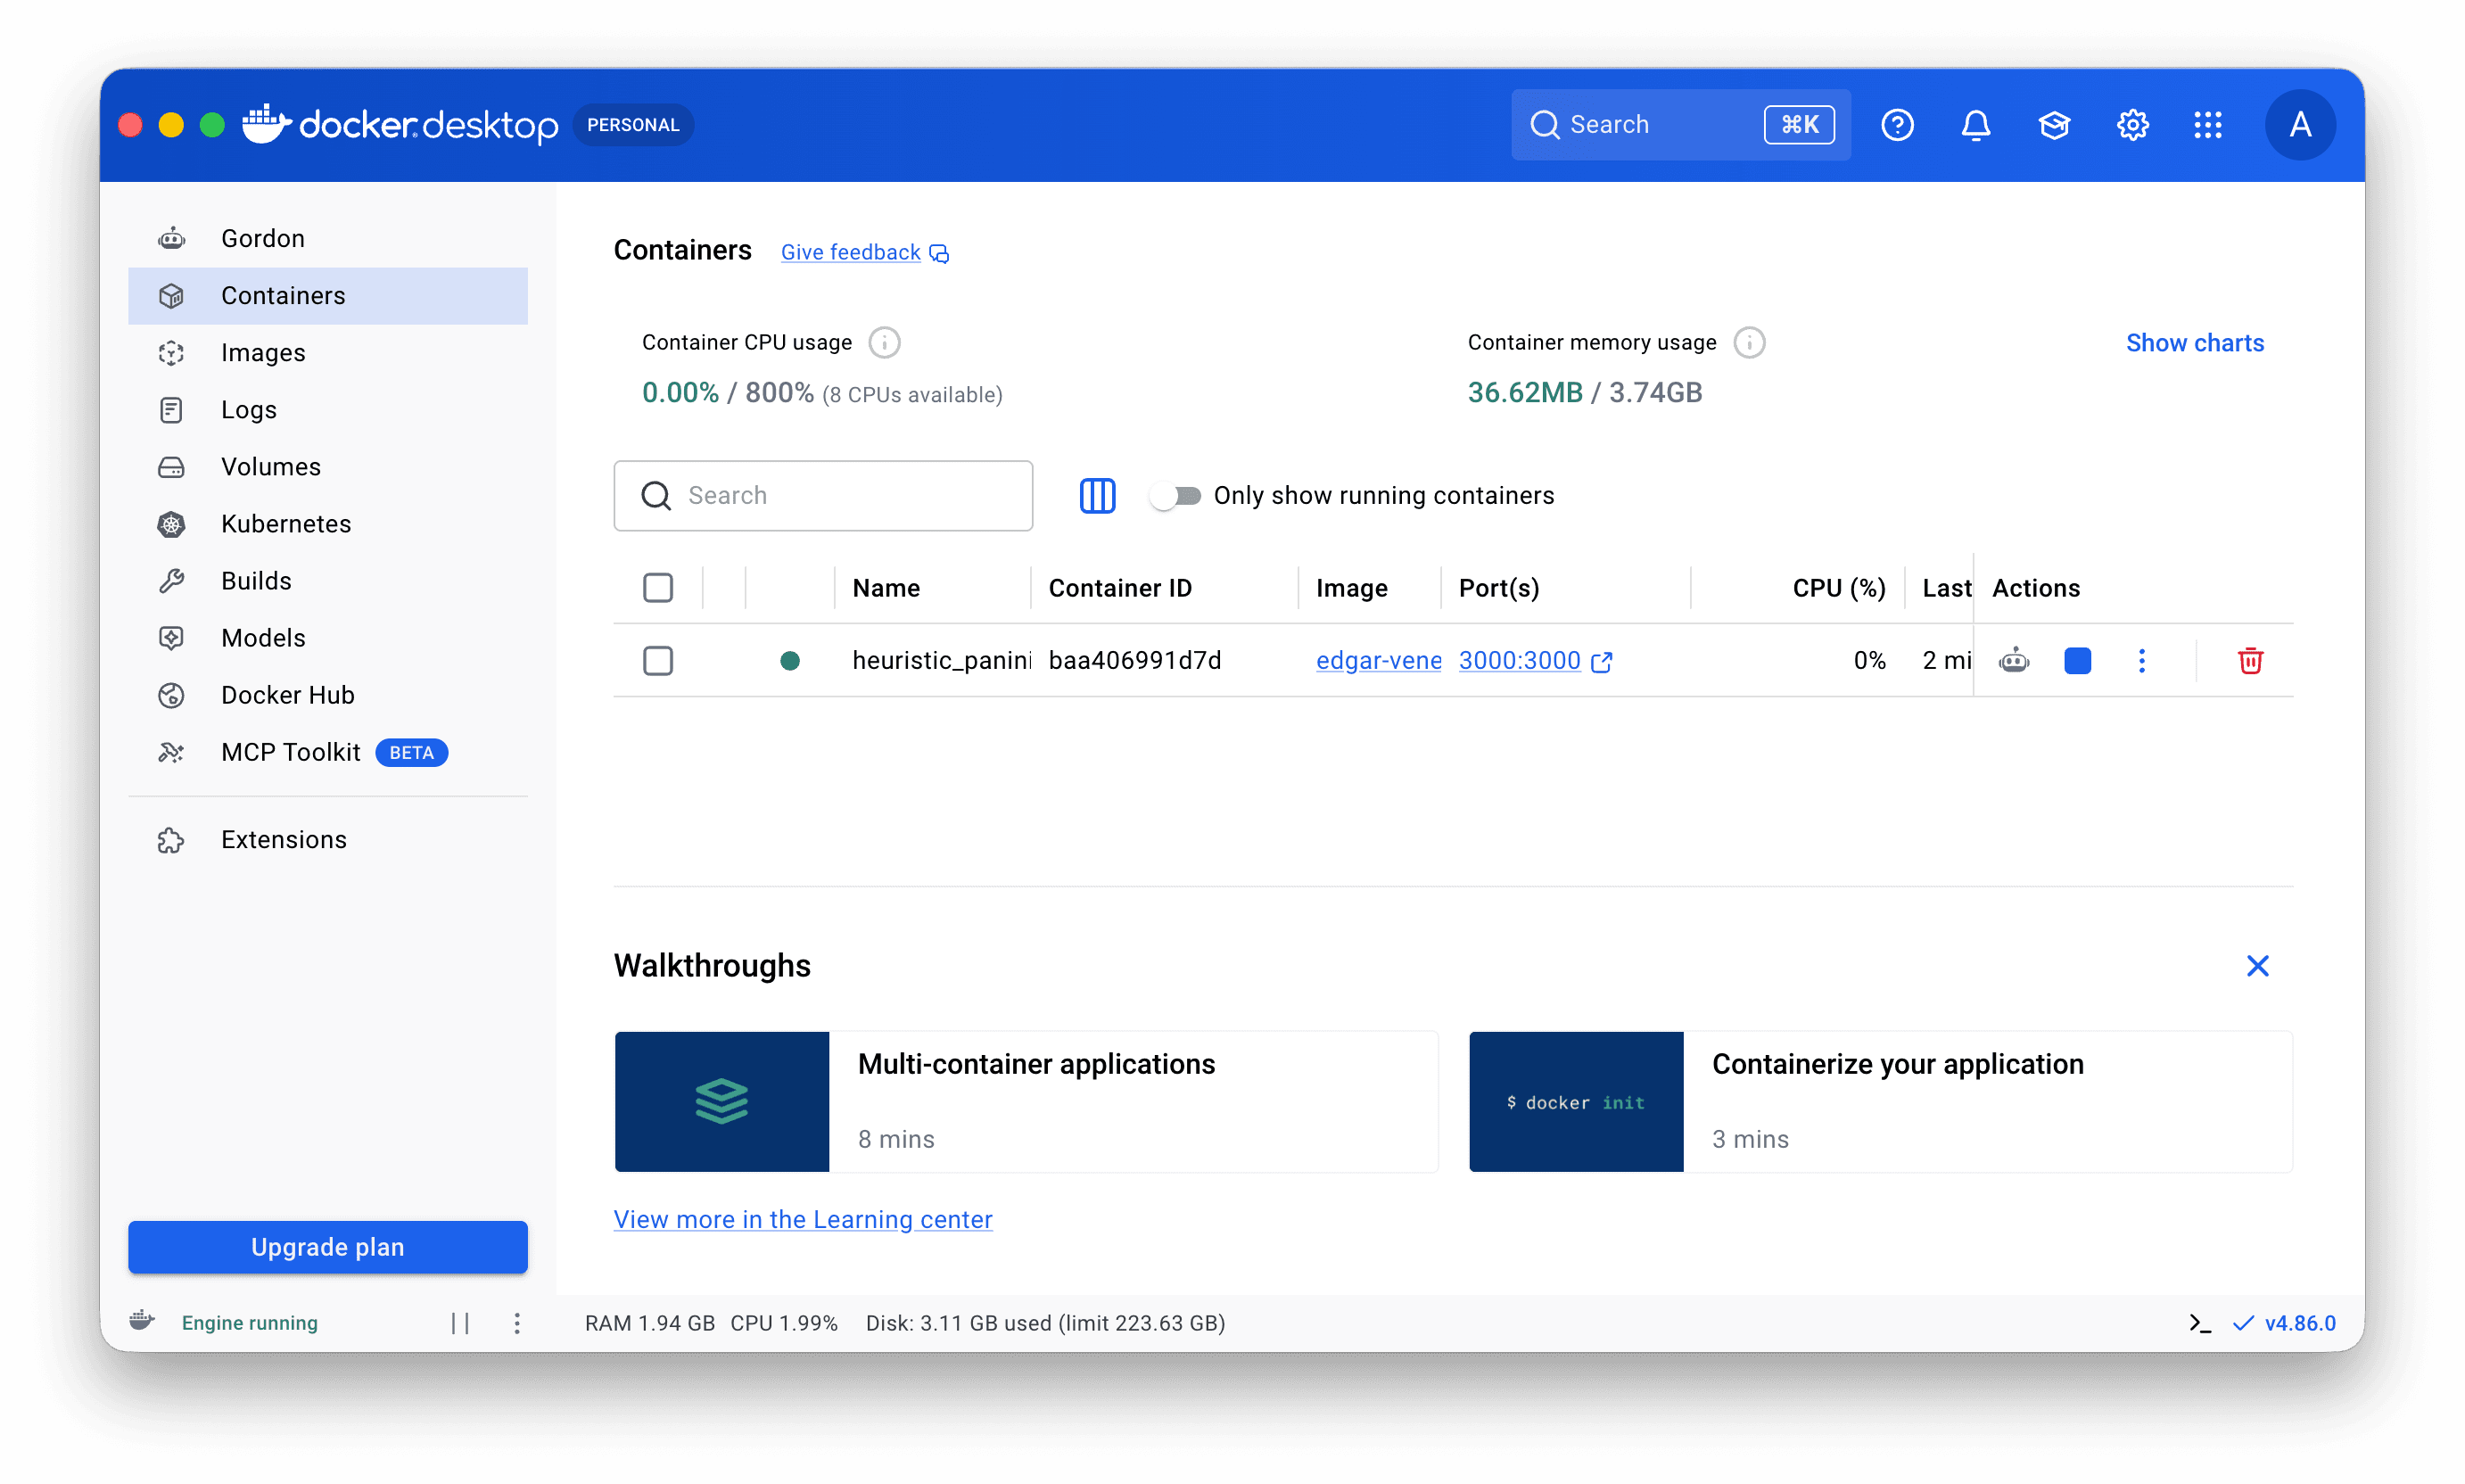Open the Learning center graduation cap icon
The image size is (2465, 1484).
pos(2054,125)
